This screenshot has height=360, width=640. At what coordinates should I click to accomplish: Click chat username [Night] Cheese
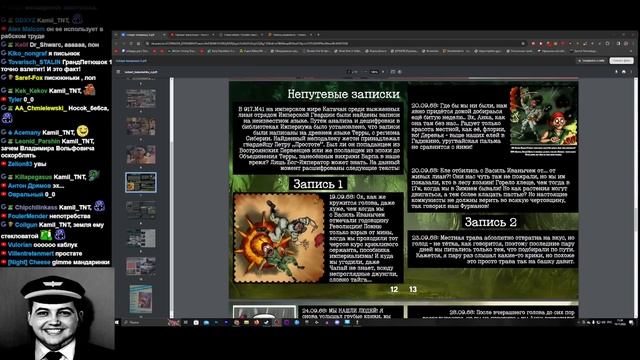click(29, 262)
